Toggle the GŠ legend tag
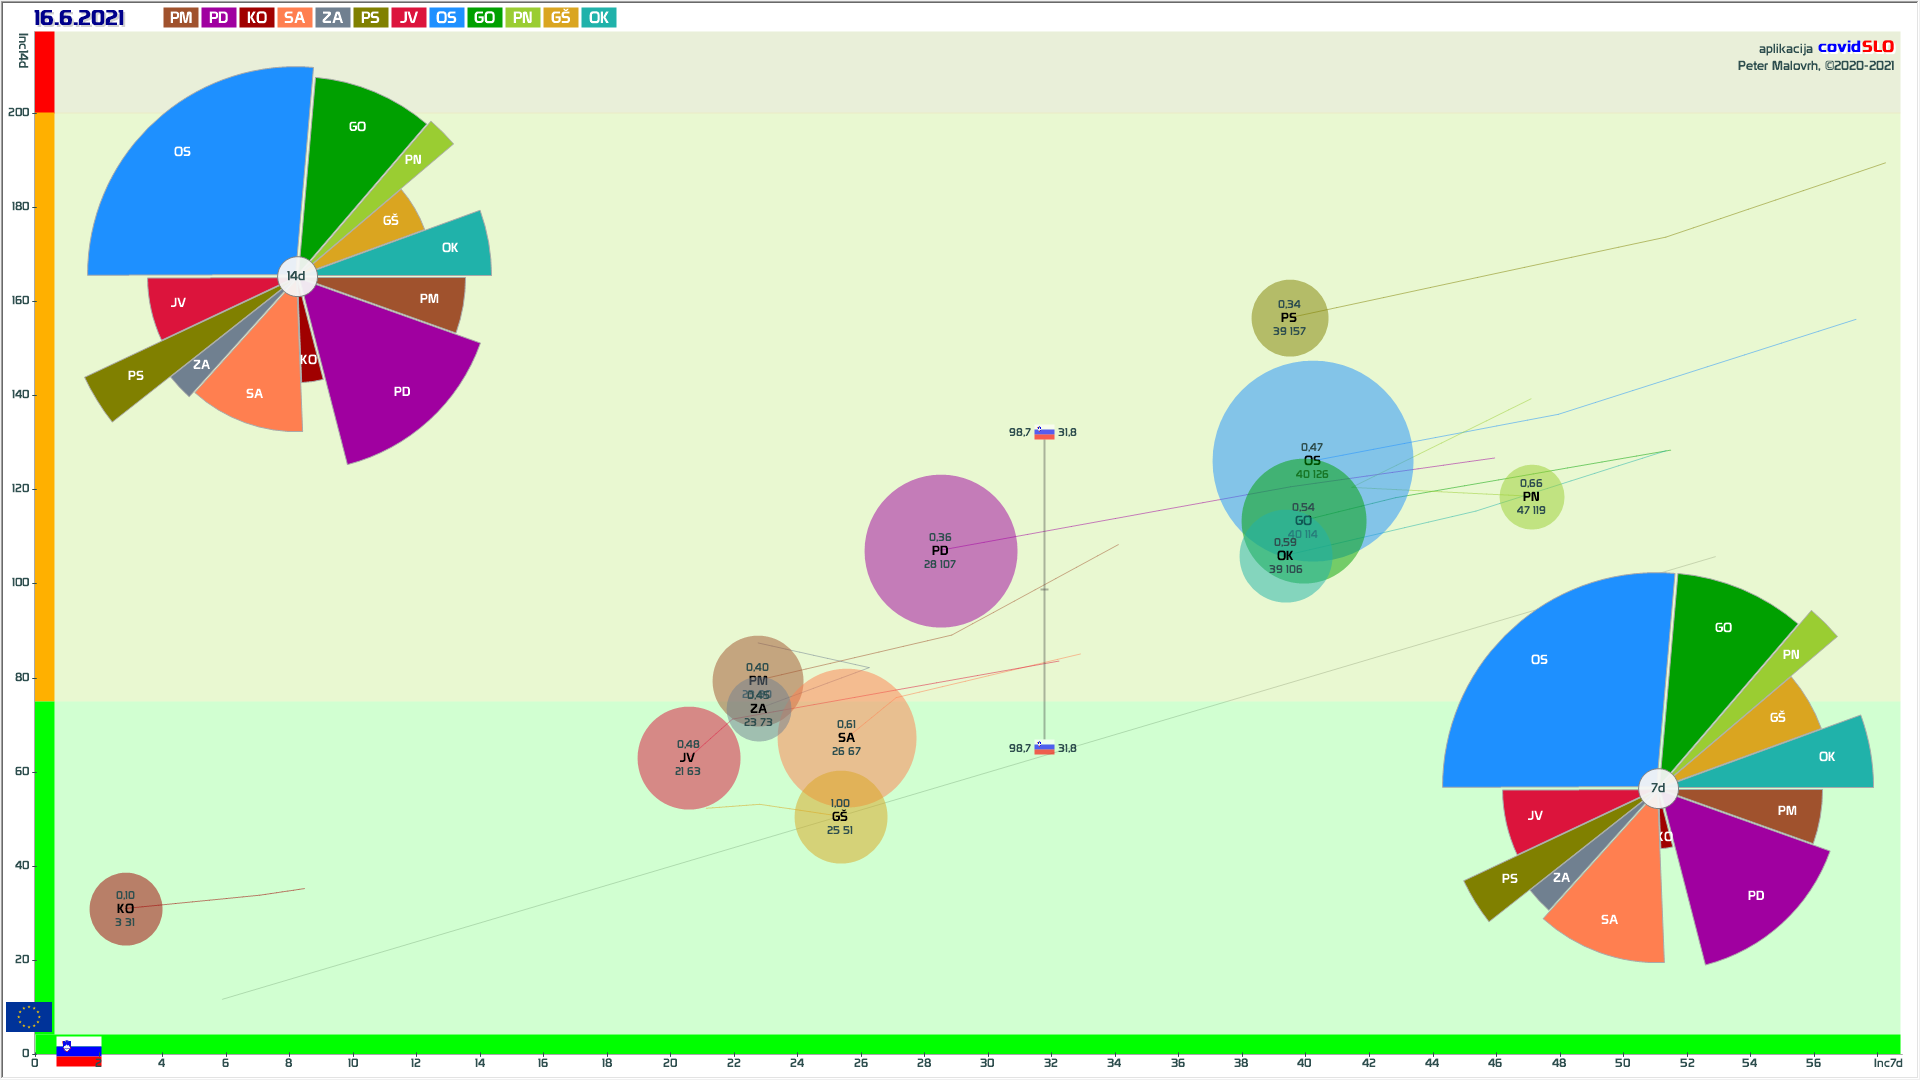Image resolution: width=1920 pixels, height=1080 pixels. [x=560, y=18]
